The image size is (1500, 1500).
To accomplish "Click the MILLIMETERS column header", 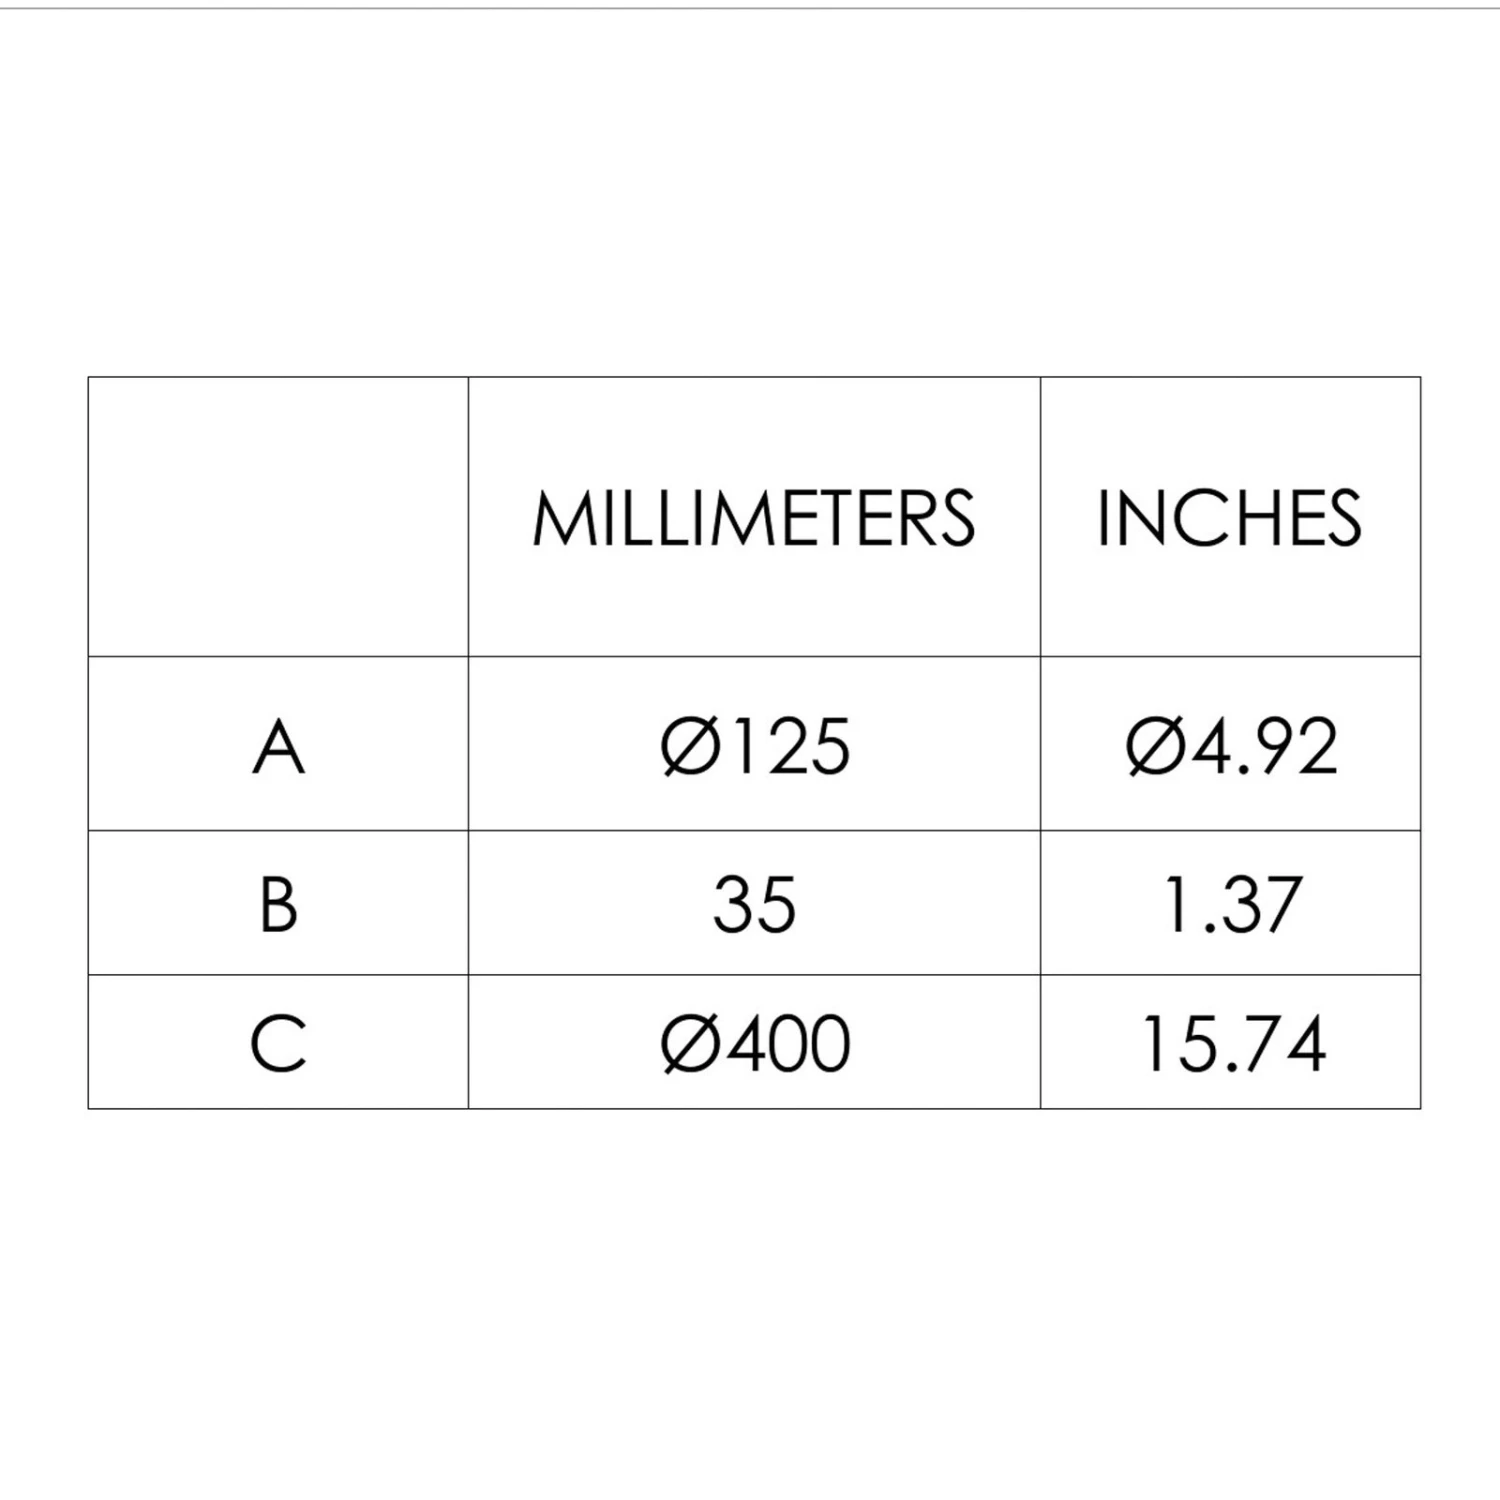I will (x=753, y=519).
